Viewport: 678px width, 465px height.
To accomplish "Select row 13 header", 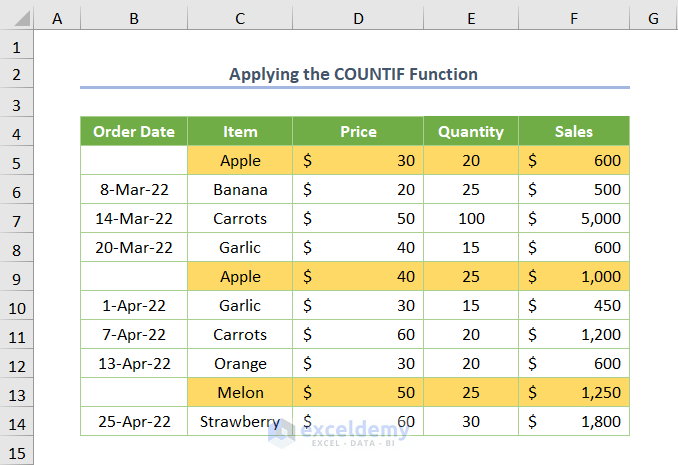I will [x=17, y=393].
